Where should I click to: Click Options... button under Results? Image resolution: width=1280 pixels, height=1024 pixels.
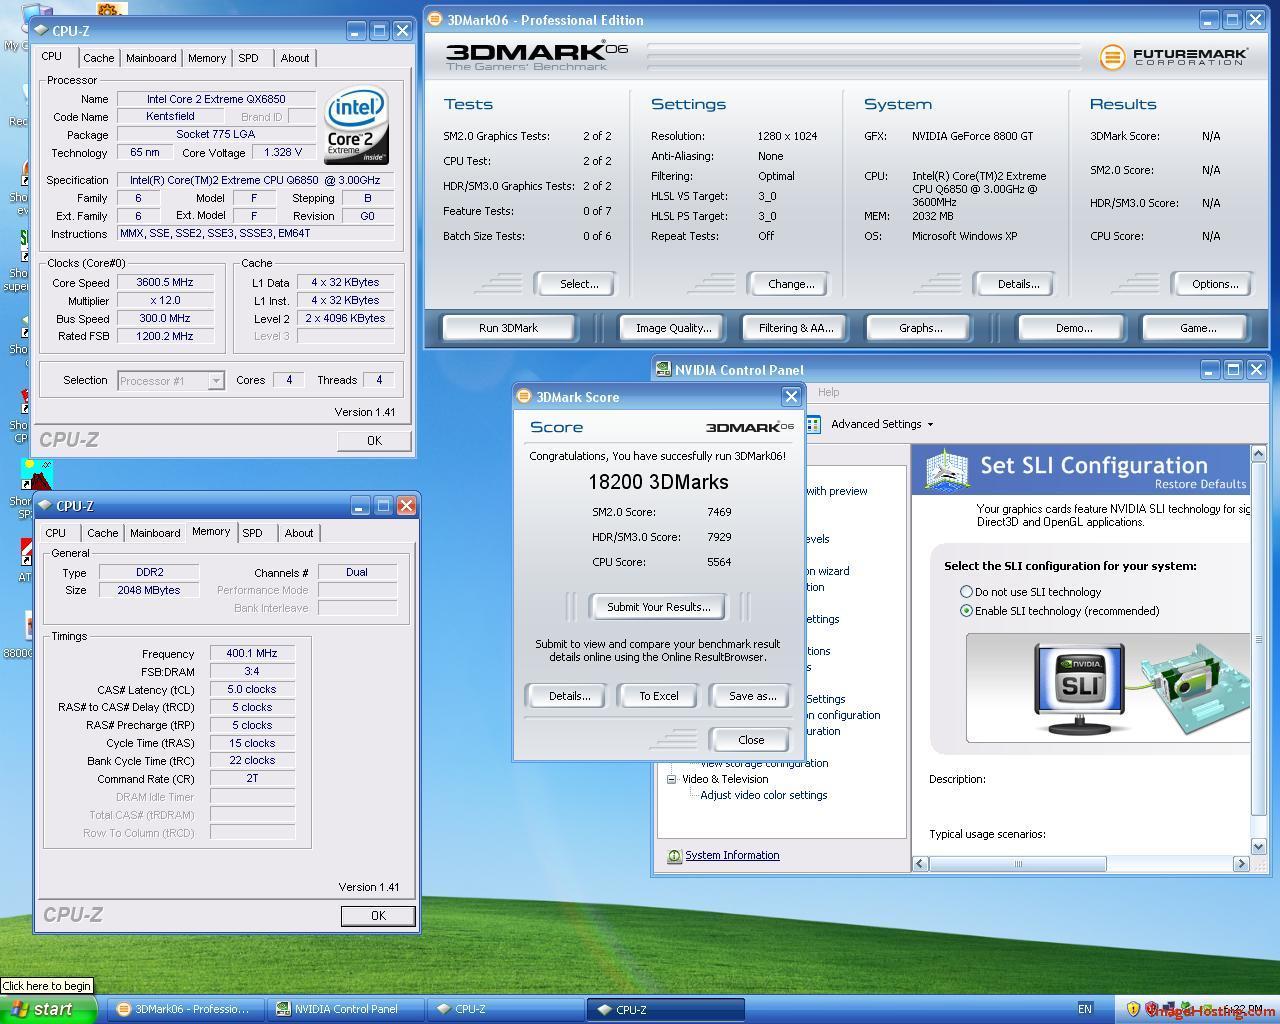[x=1215, y=284]
